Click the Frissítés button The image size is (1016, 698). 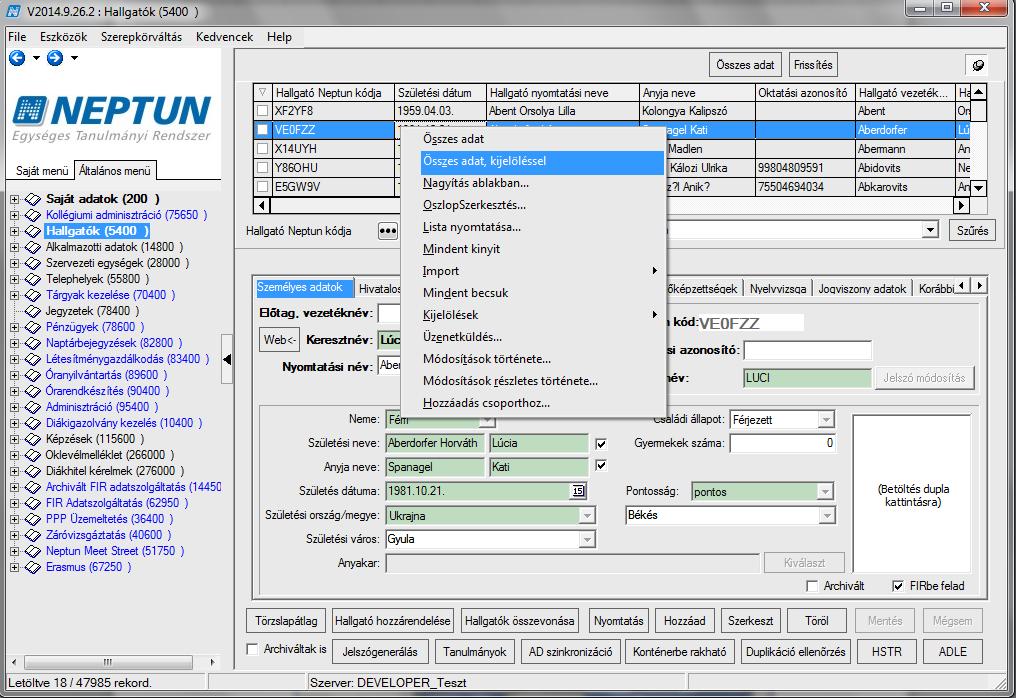pyautogui.click(x=813, y=65)
